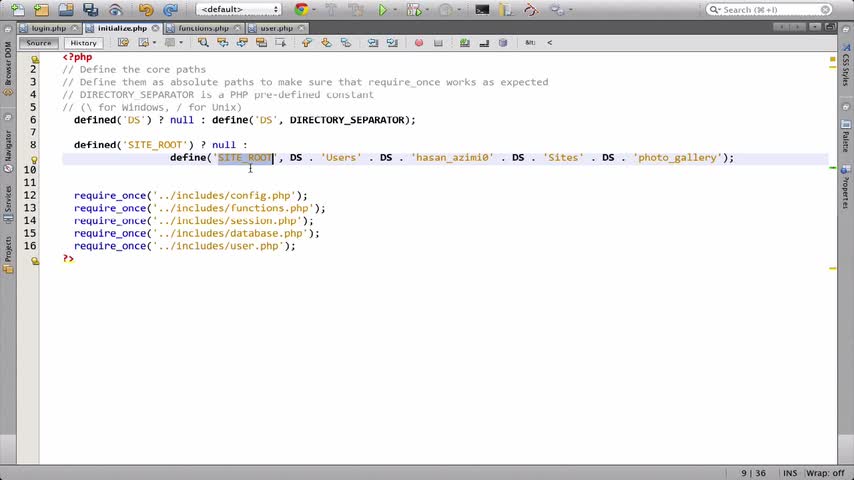Click the 9 | 36 cursor position
The height and width of the screenshot is (480, 854).
tap(753, 473)
